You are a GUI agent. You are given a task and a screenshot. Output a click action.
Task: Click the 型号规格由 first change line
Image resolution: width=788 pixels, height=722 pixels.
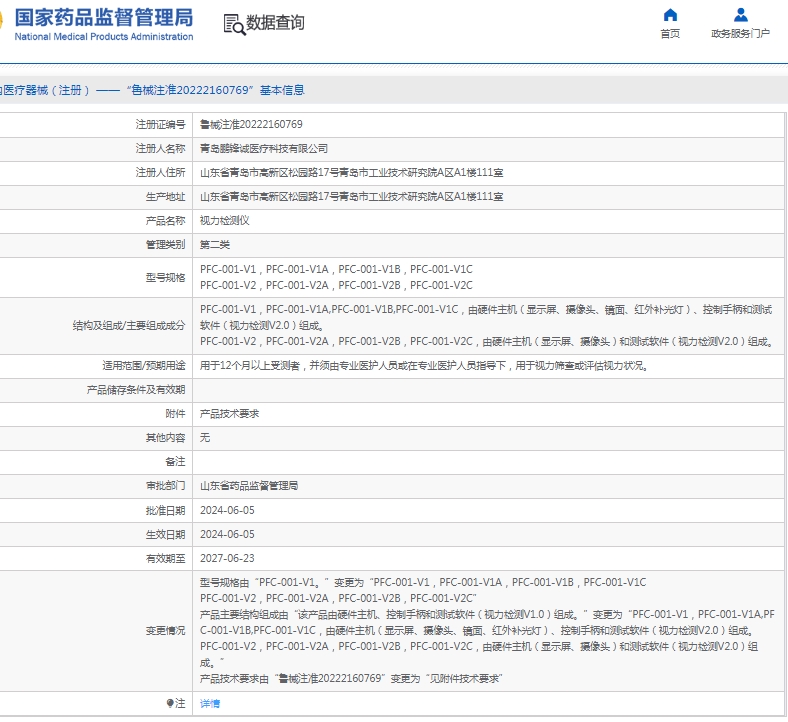pos(423,582)
